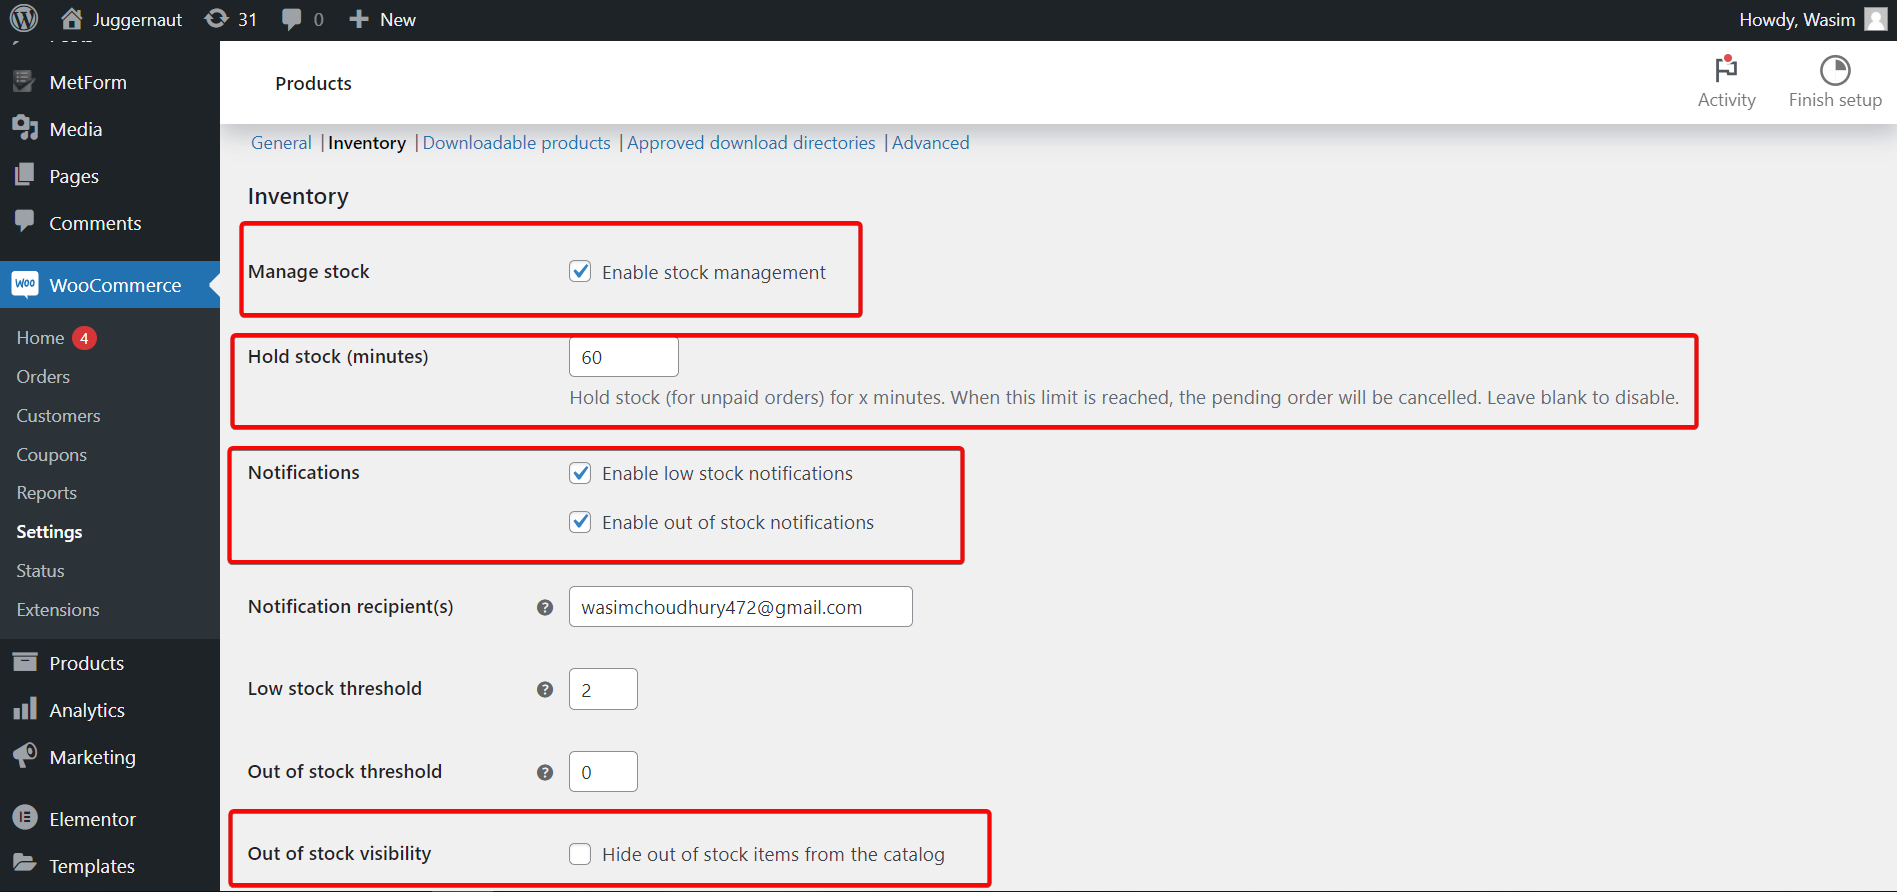Image resolution: width=1897 pixels, height=892 pixels.
Task: Toggle Enable out of stock notifications checkbox
Action: point(580,522)
